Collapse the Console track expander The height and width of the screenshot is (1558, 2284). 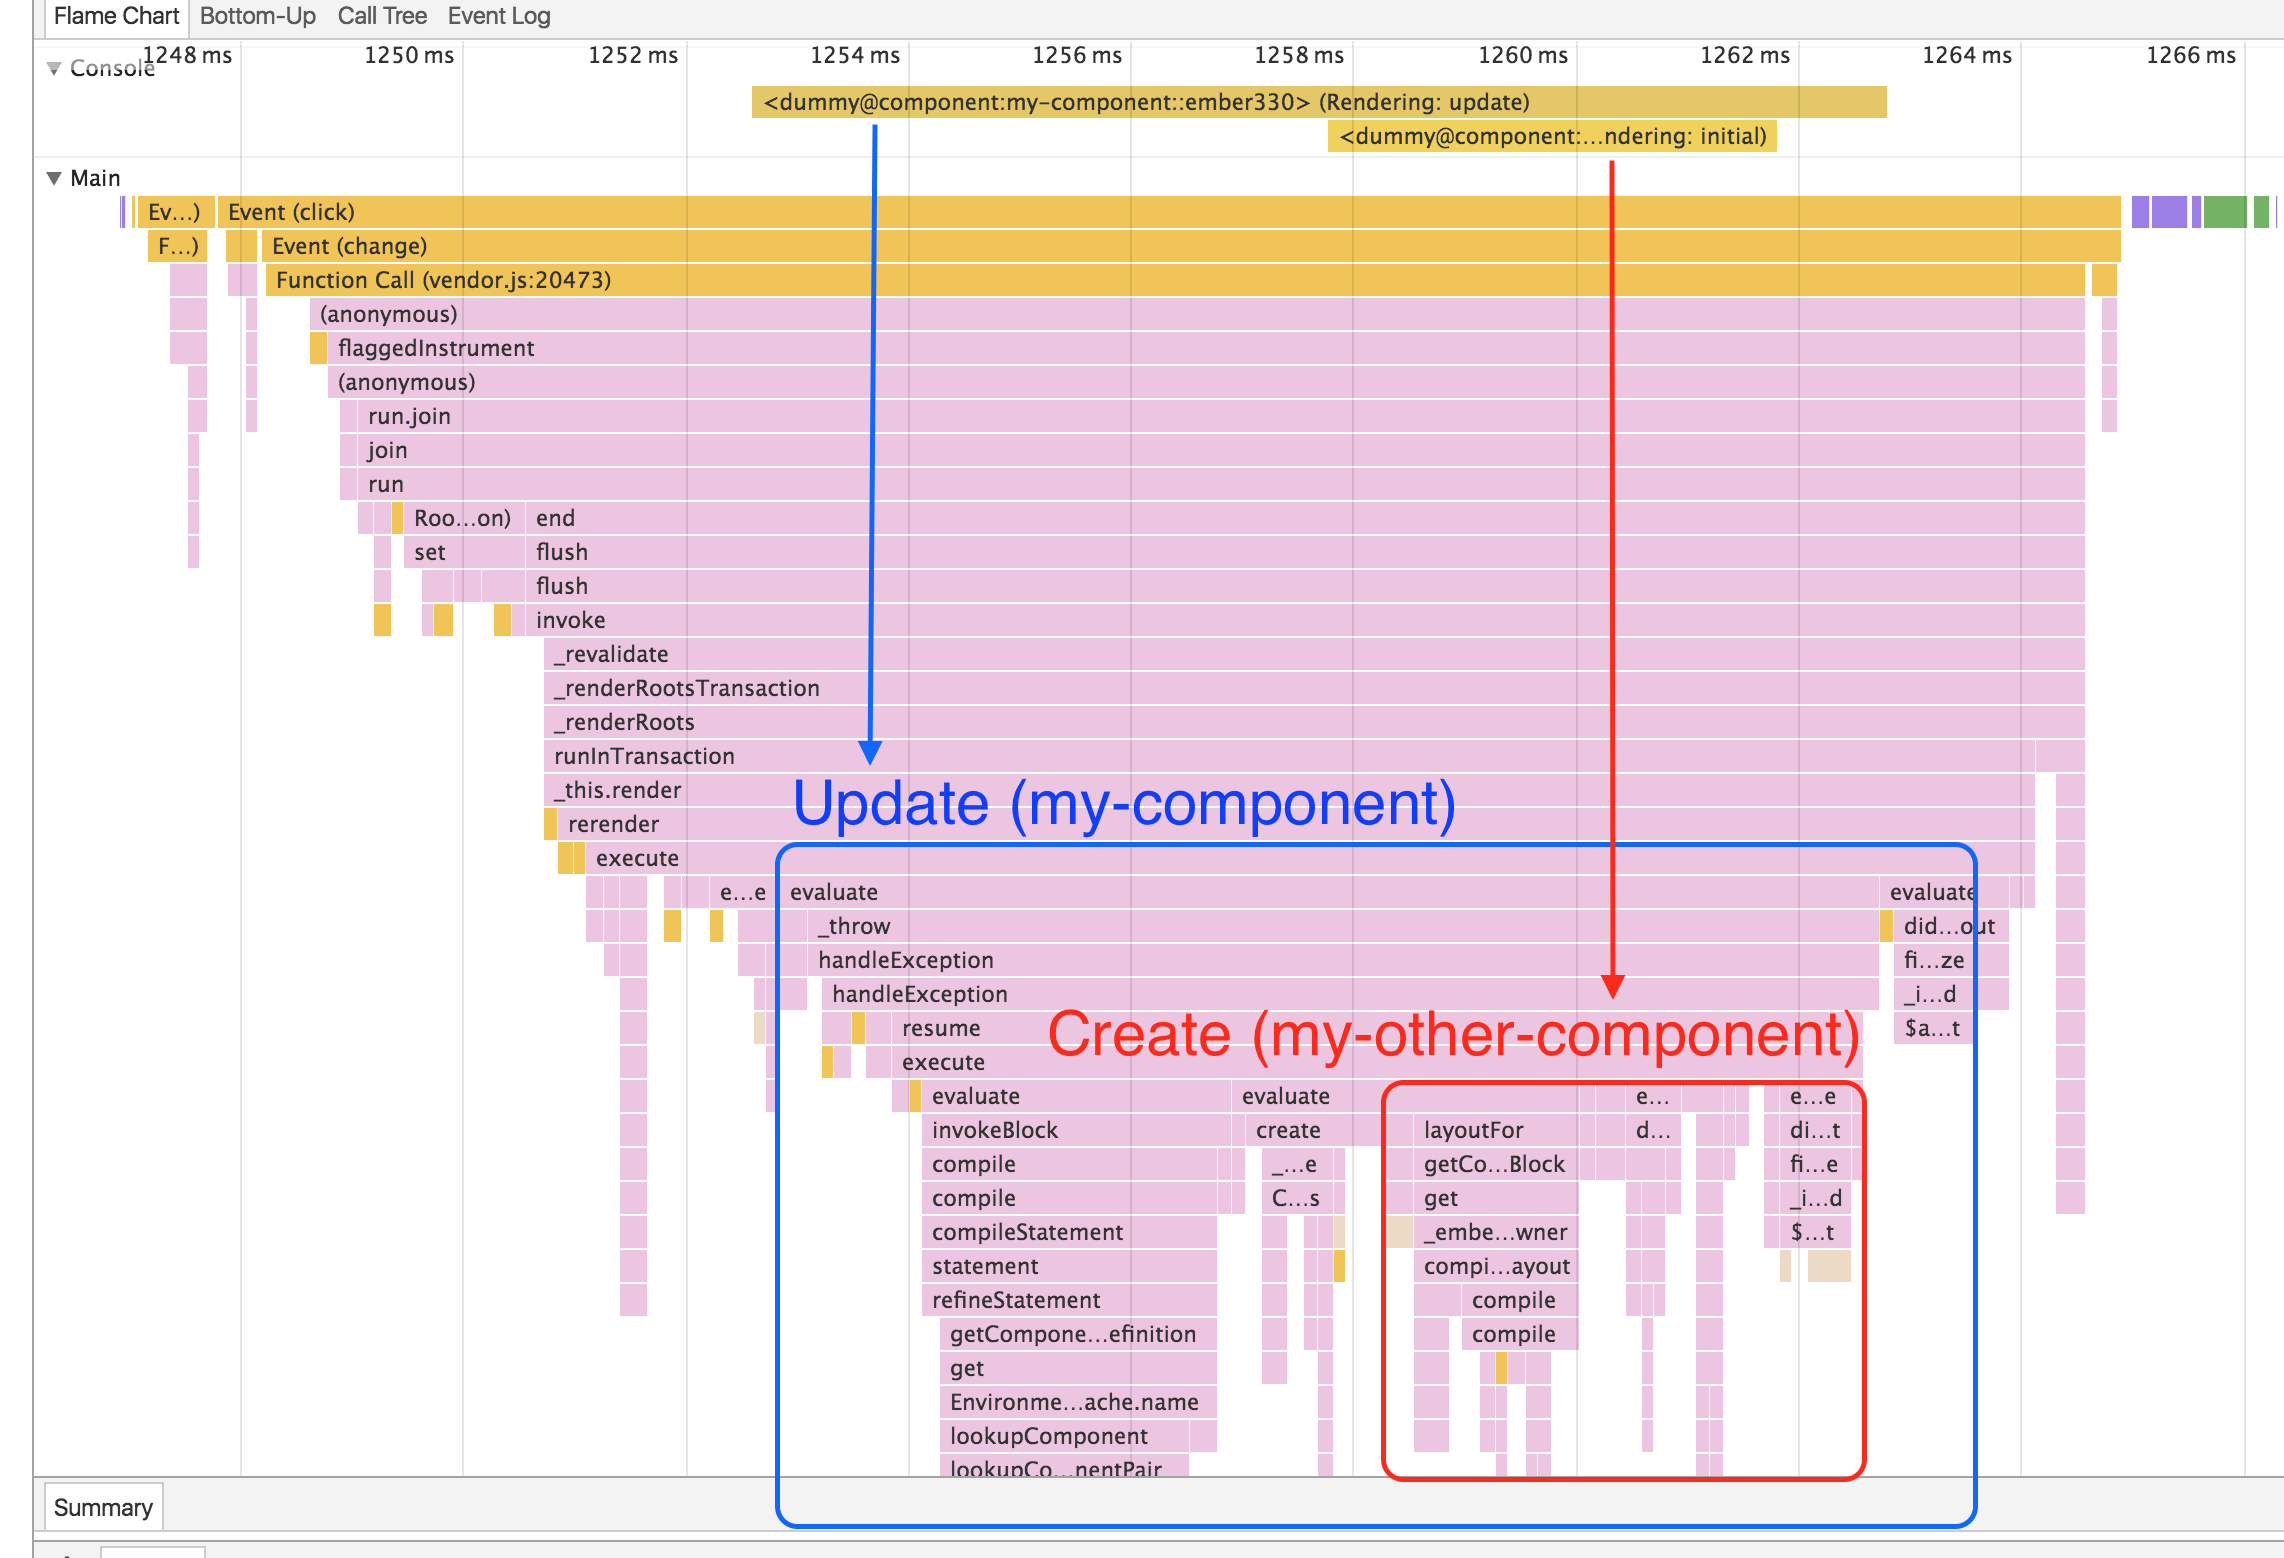(x=54, y=68)
